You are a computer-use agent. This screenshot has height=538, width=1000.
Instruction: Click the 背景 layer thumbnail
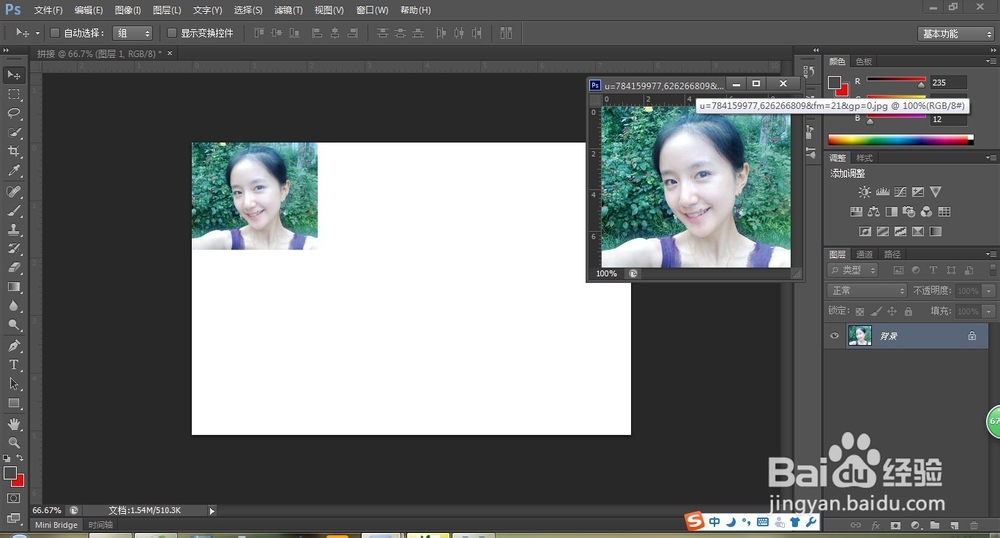(860, 336)
